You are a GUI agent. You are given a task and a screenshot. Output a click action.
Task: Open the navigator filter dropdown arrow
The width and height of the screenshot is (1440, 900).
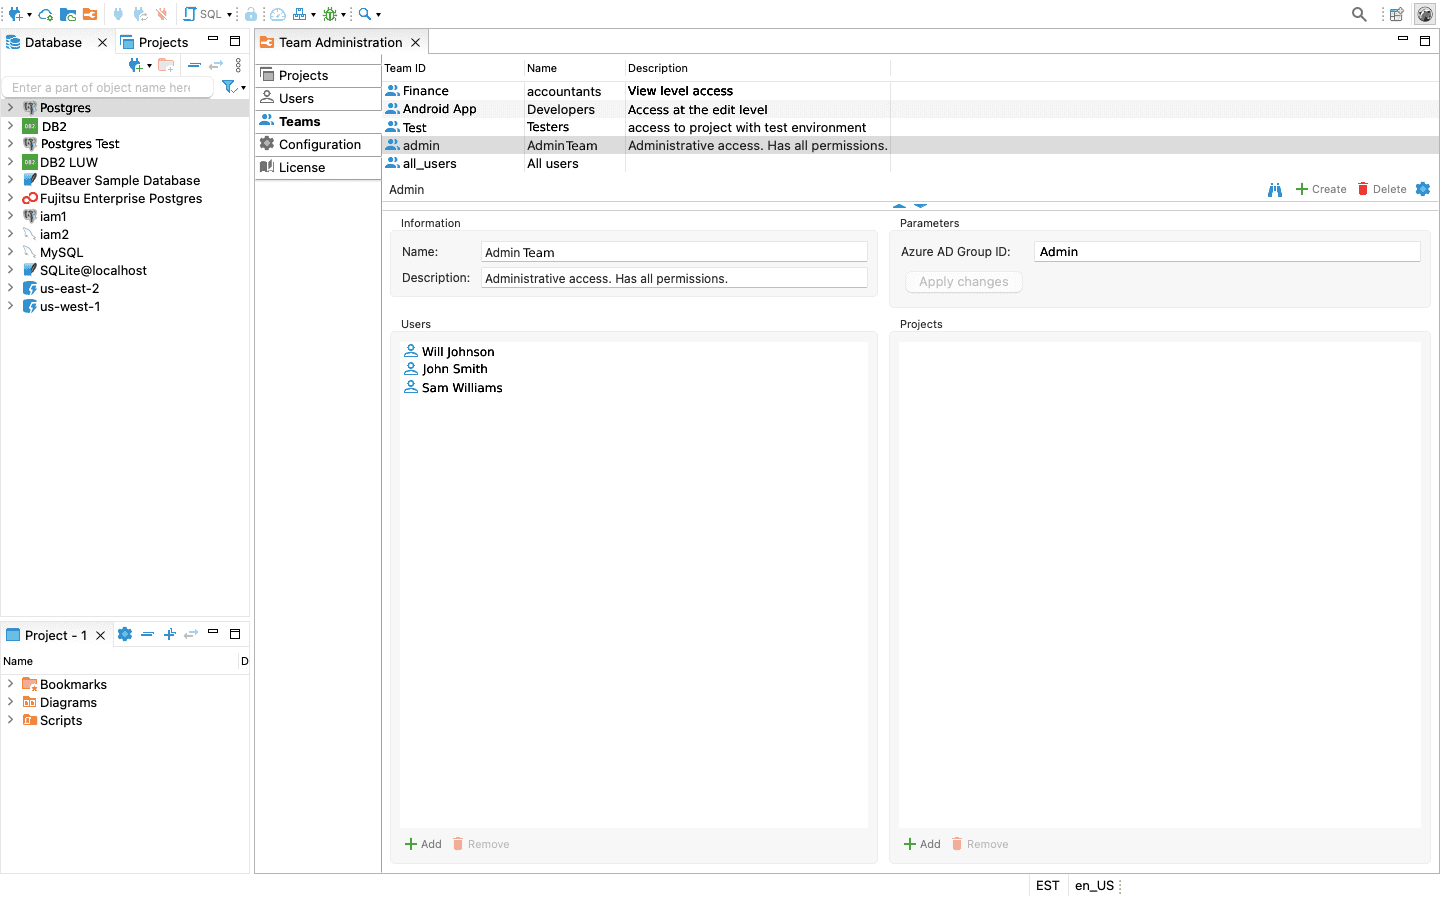coord(243,88)
